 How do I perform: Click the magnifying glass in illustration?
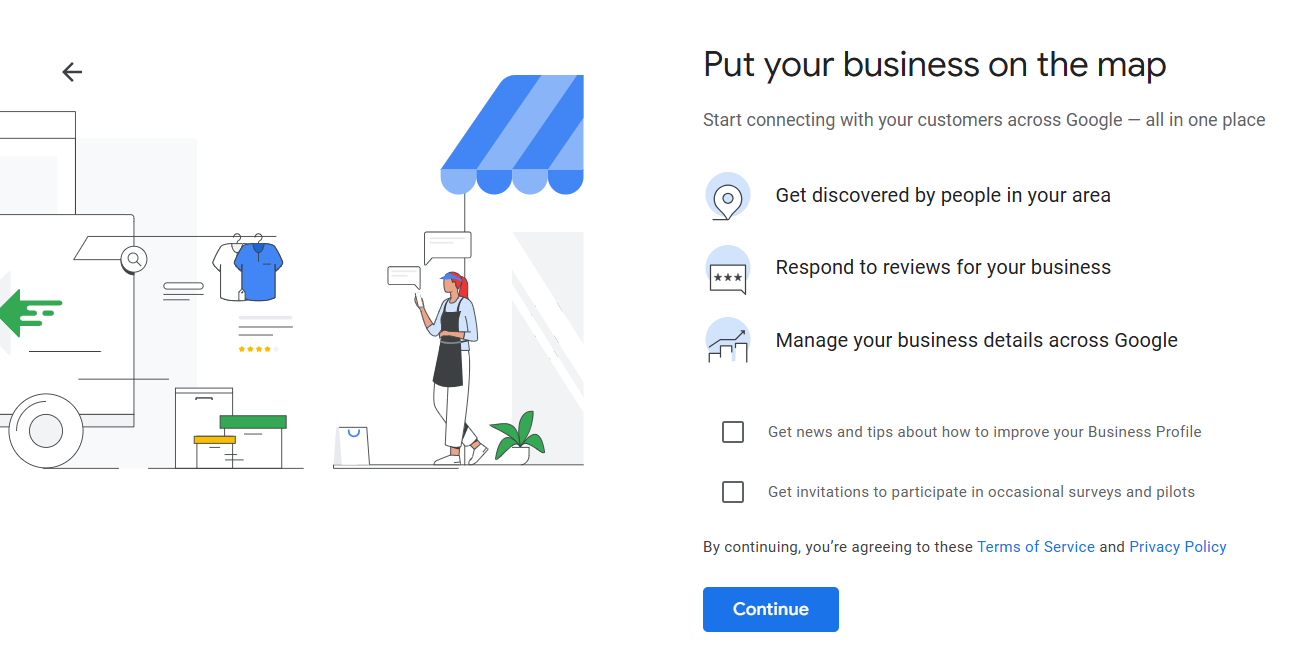[133, 260]
